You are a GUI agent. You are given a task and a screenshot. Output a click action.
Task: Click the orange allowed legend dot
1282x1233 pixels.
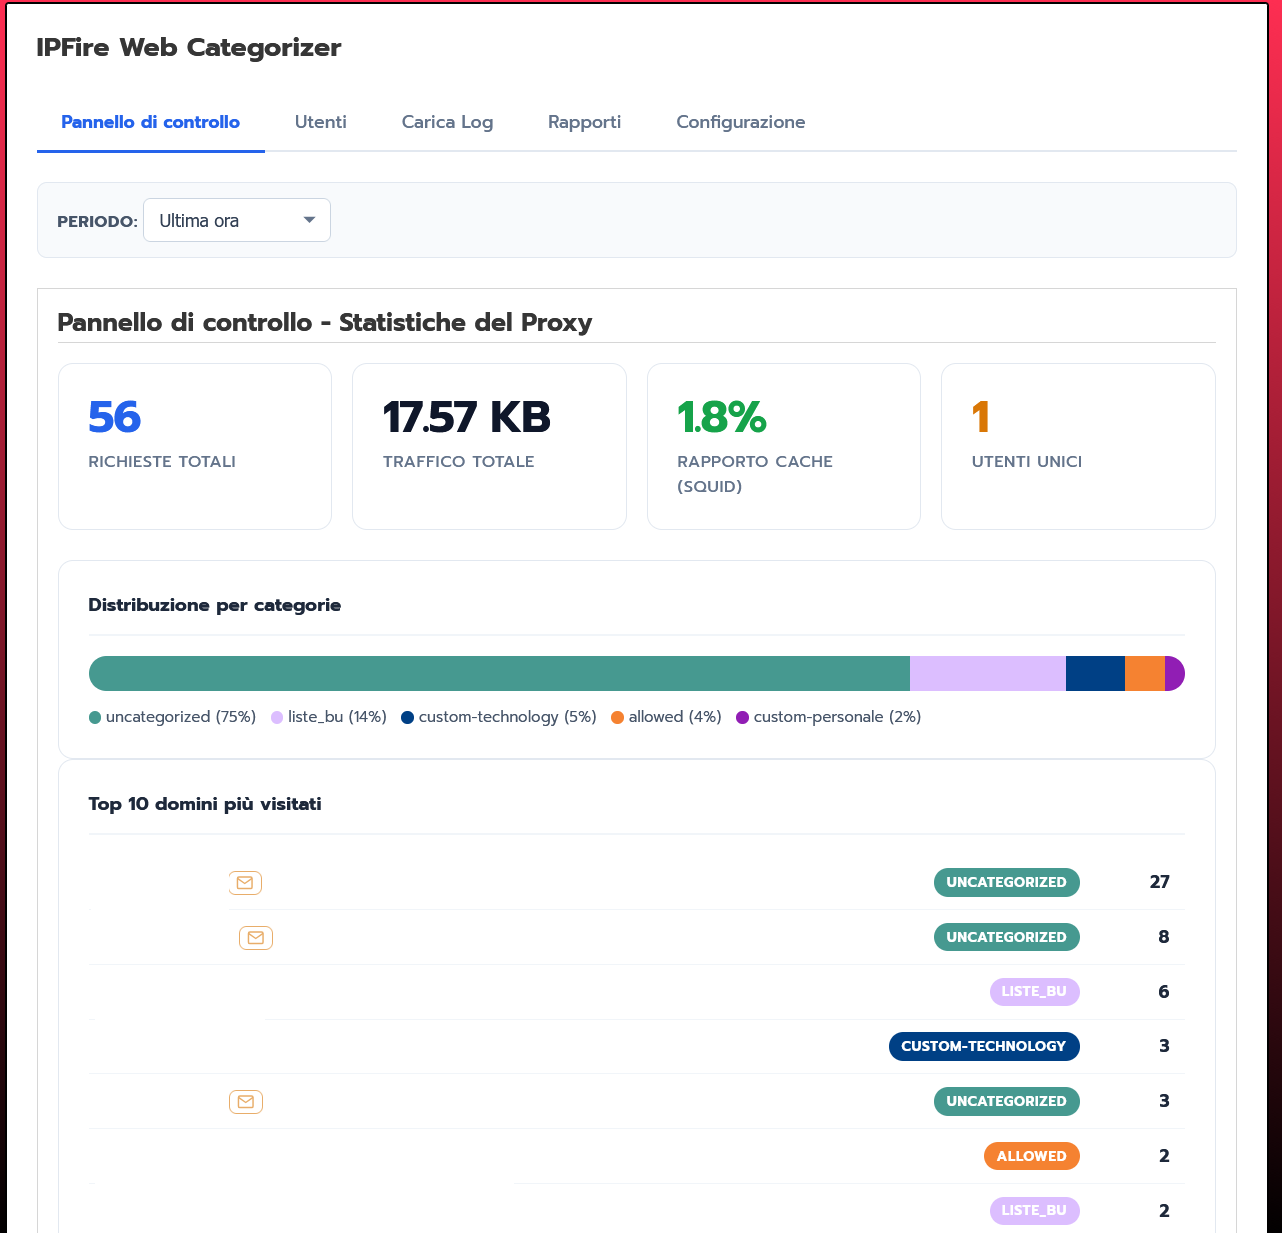tap(617, 718)
